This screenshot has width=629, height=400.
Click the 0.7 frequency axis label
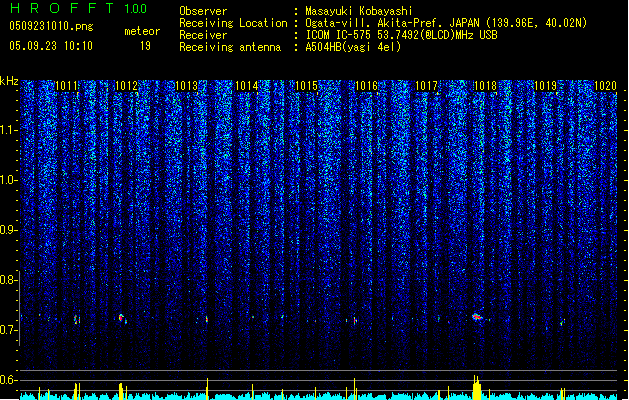(x=8, y=330)
